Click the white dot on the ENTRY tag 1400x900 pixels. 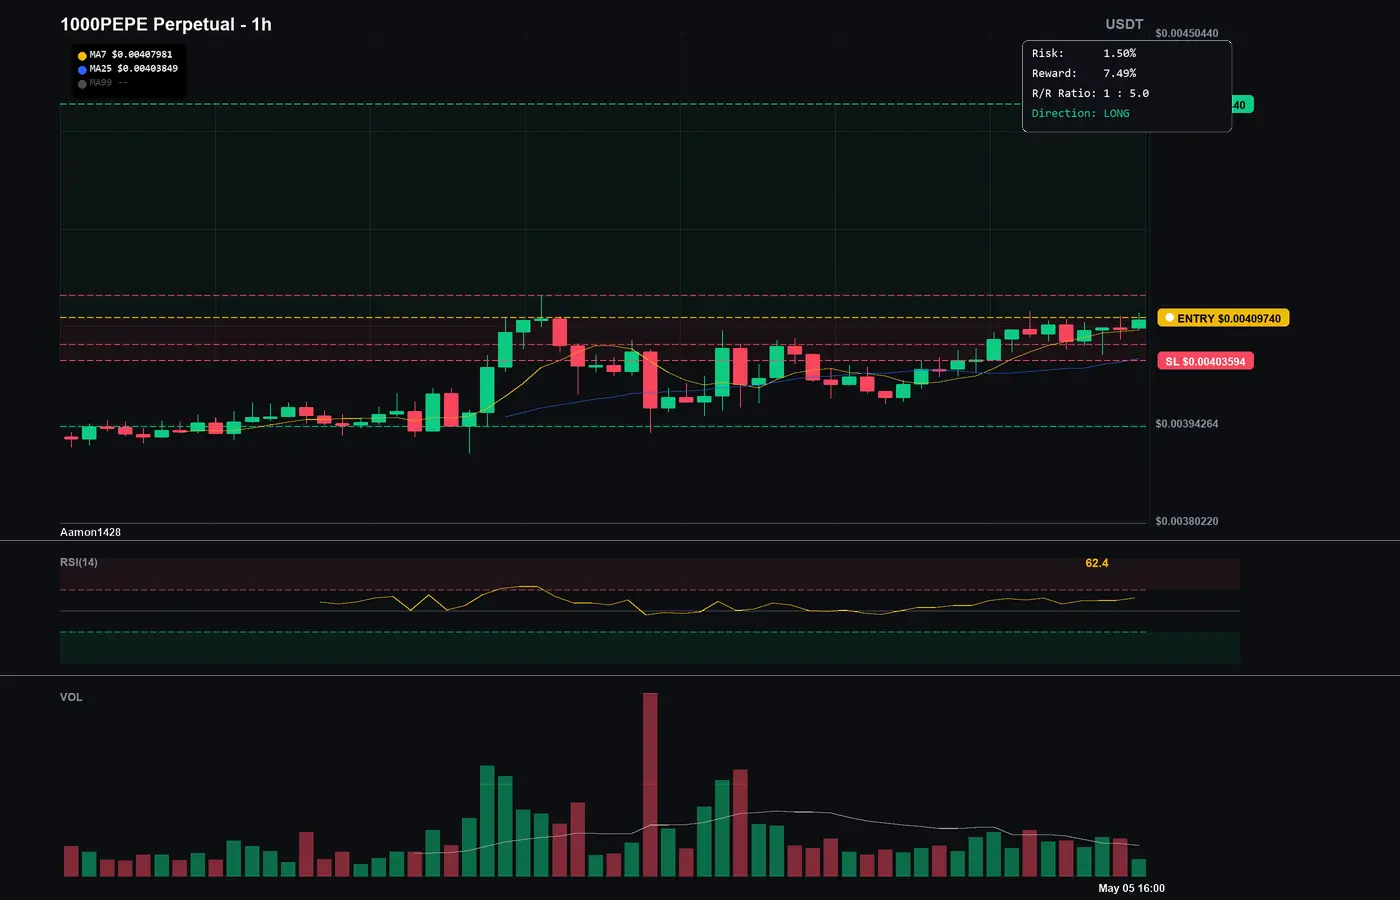[x=1169, y=318]
